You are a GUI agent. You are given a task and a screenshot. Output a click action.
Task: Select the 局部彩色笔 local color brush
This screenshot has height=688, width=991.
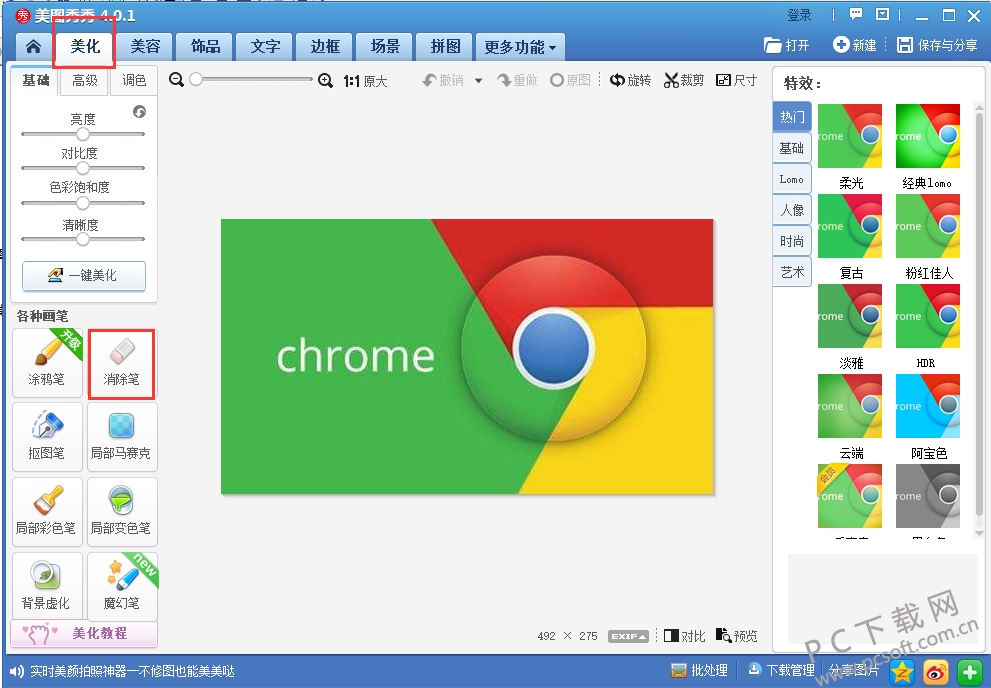click(x=47, y=512)
